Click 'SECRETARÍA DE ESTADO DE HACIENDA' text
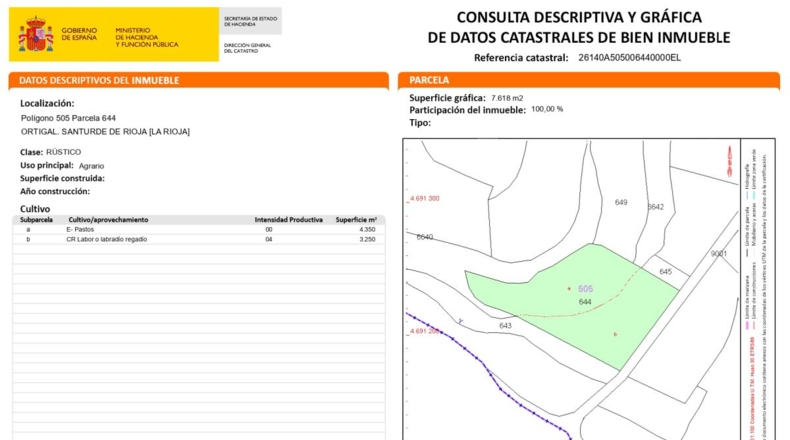 250,21
